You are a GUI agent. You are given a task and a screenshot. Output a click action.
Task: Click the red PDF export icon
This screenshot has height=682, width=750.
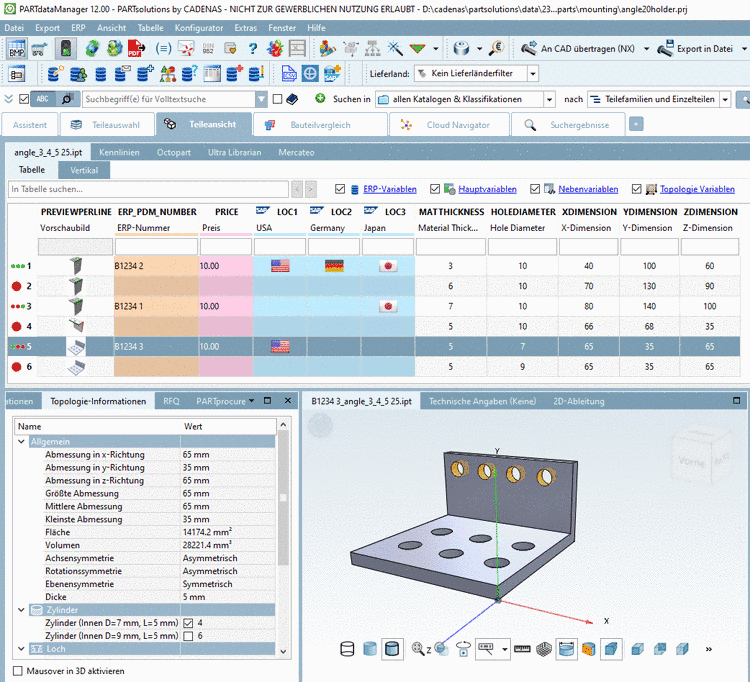(x=137, y=49)
